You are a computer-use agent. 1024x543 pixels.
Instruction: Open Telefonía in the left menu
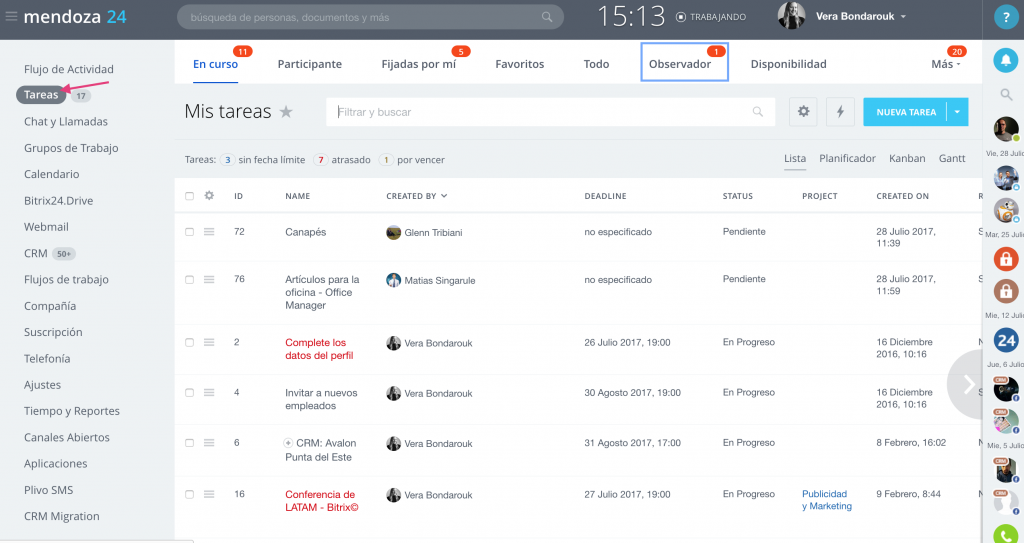47,359
